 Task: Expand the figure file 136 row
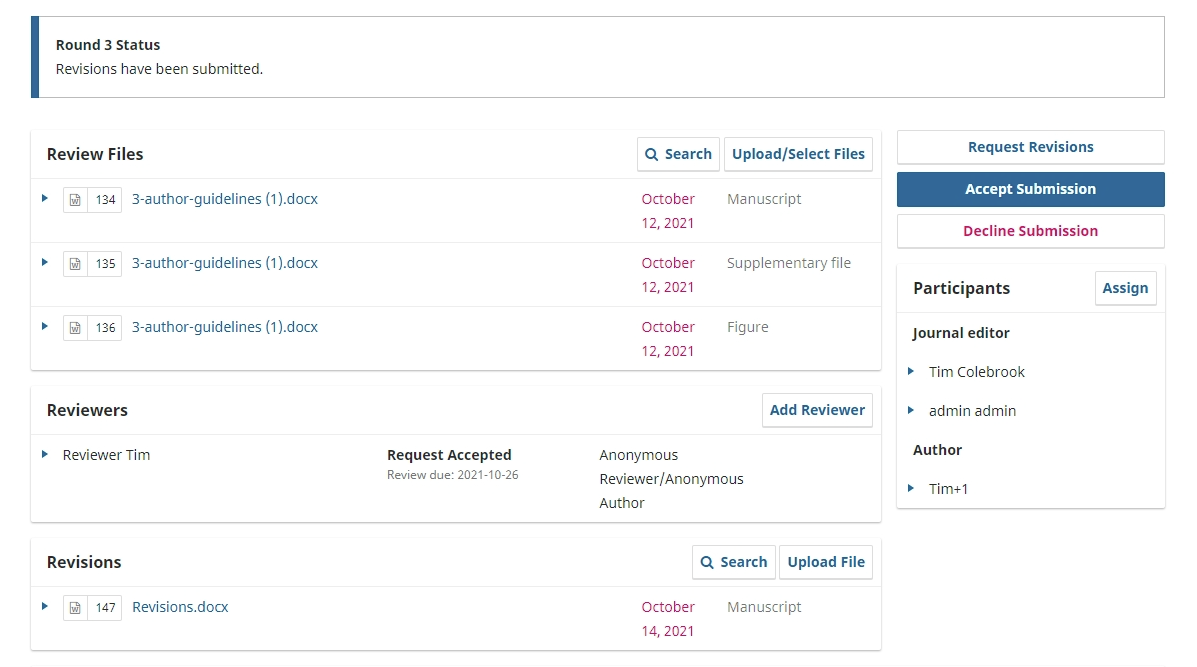[x=45, y=326]
